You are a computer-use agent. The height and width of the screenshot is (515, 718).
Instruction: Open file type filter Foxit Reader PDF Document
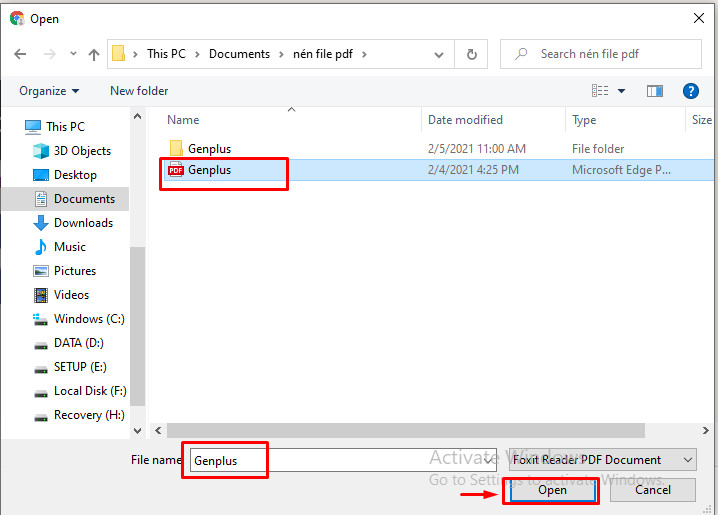pyautogui.click(x=603, y=460)
